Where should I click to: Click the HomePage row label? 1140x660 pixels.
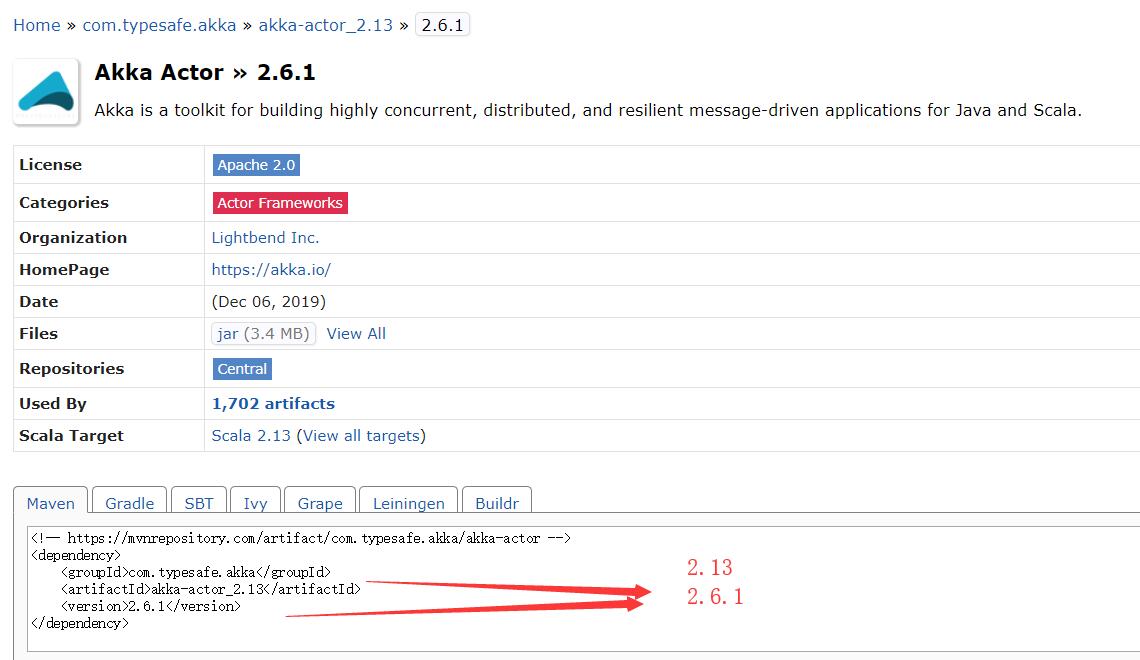pyautogui.click(x=64, y=270)
